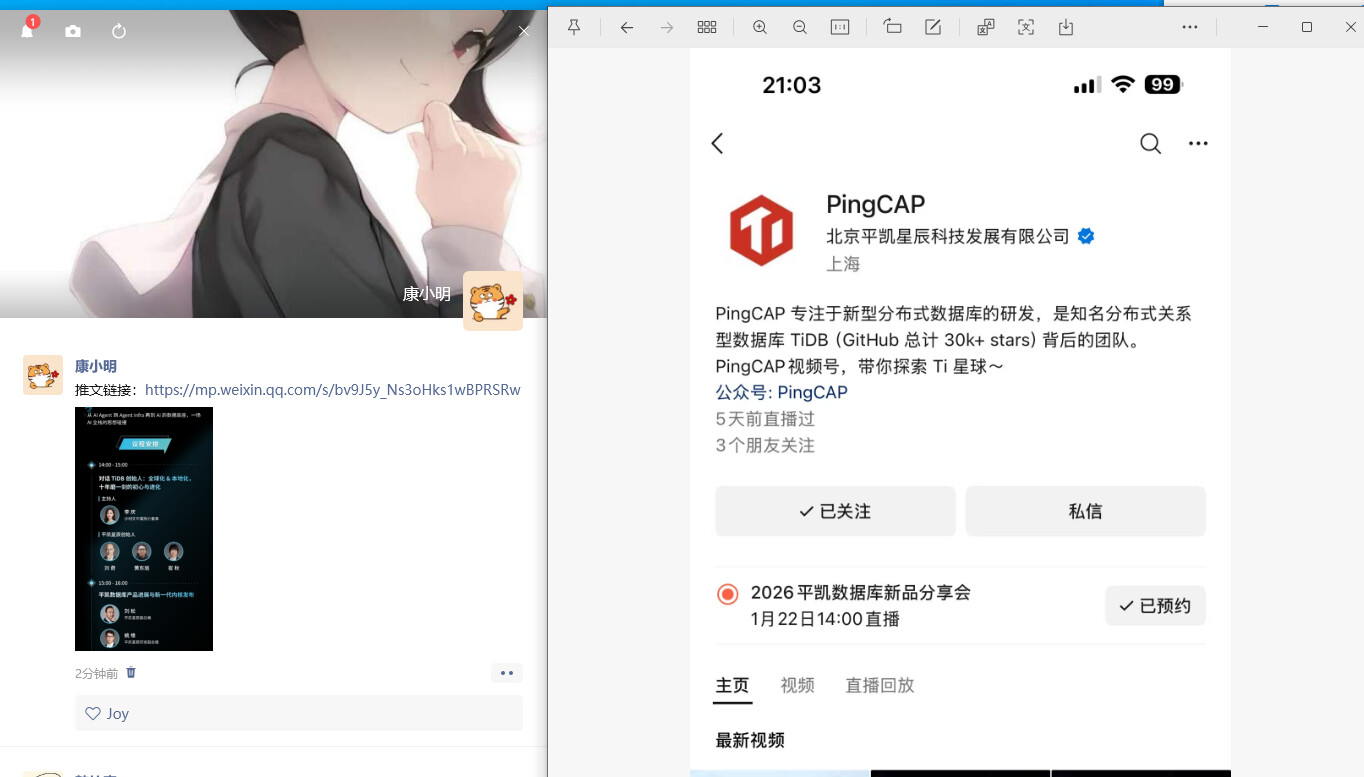Click the battery indicator showing 99
The height and width of the screenshot is (777, 1364).
click(1163, 85)
